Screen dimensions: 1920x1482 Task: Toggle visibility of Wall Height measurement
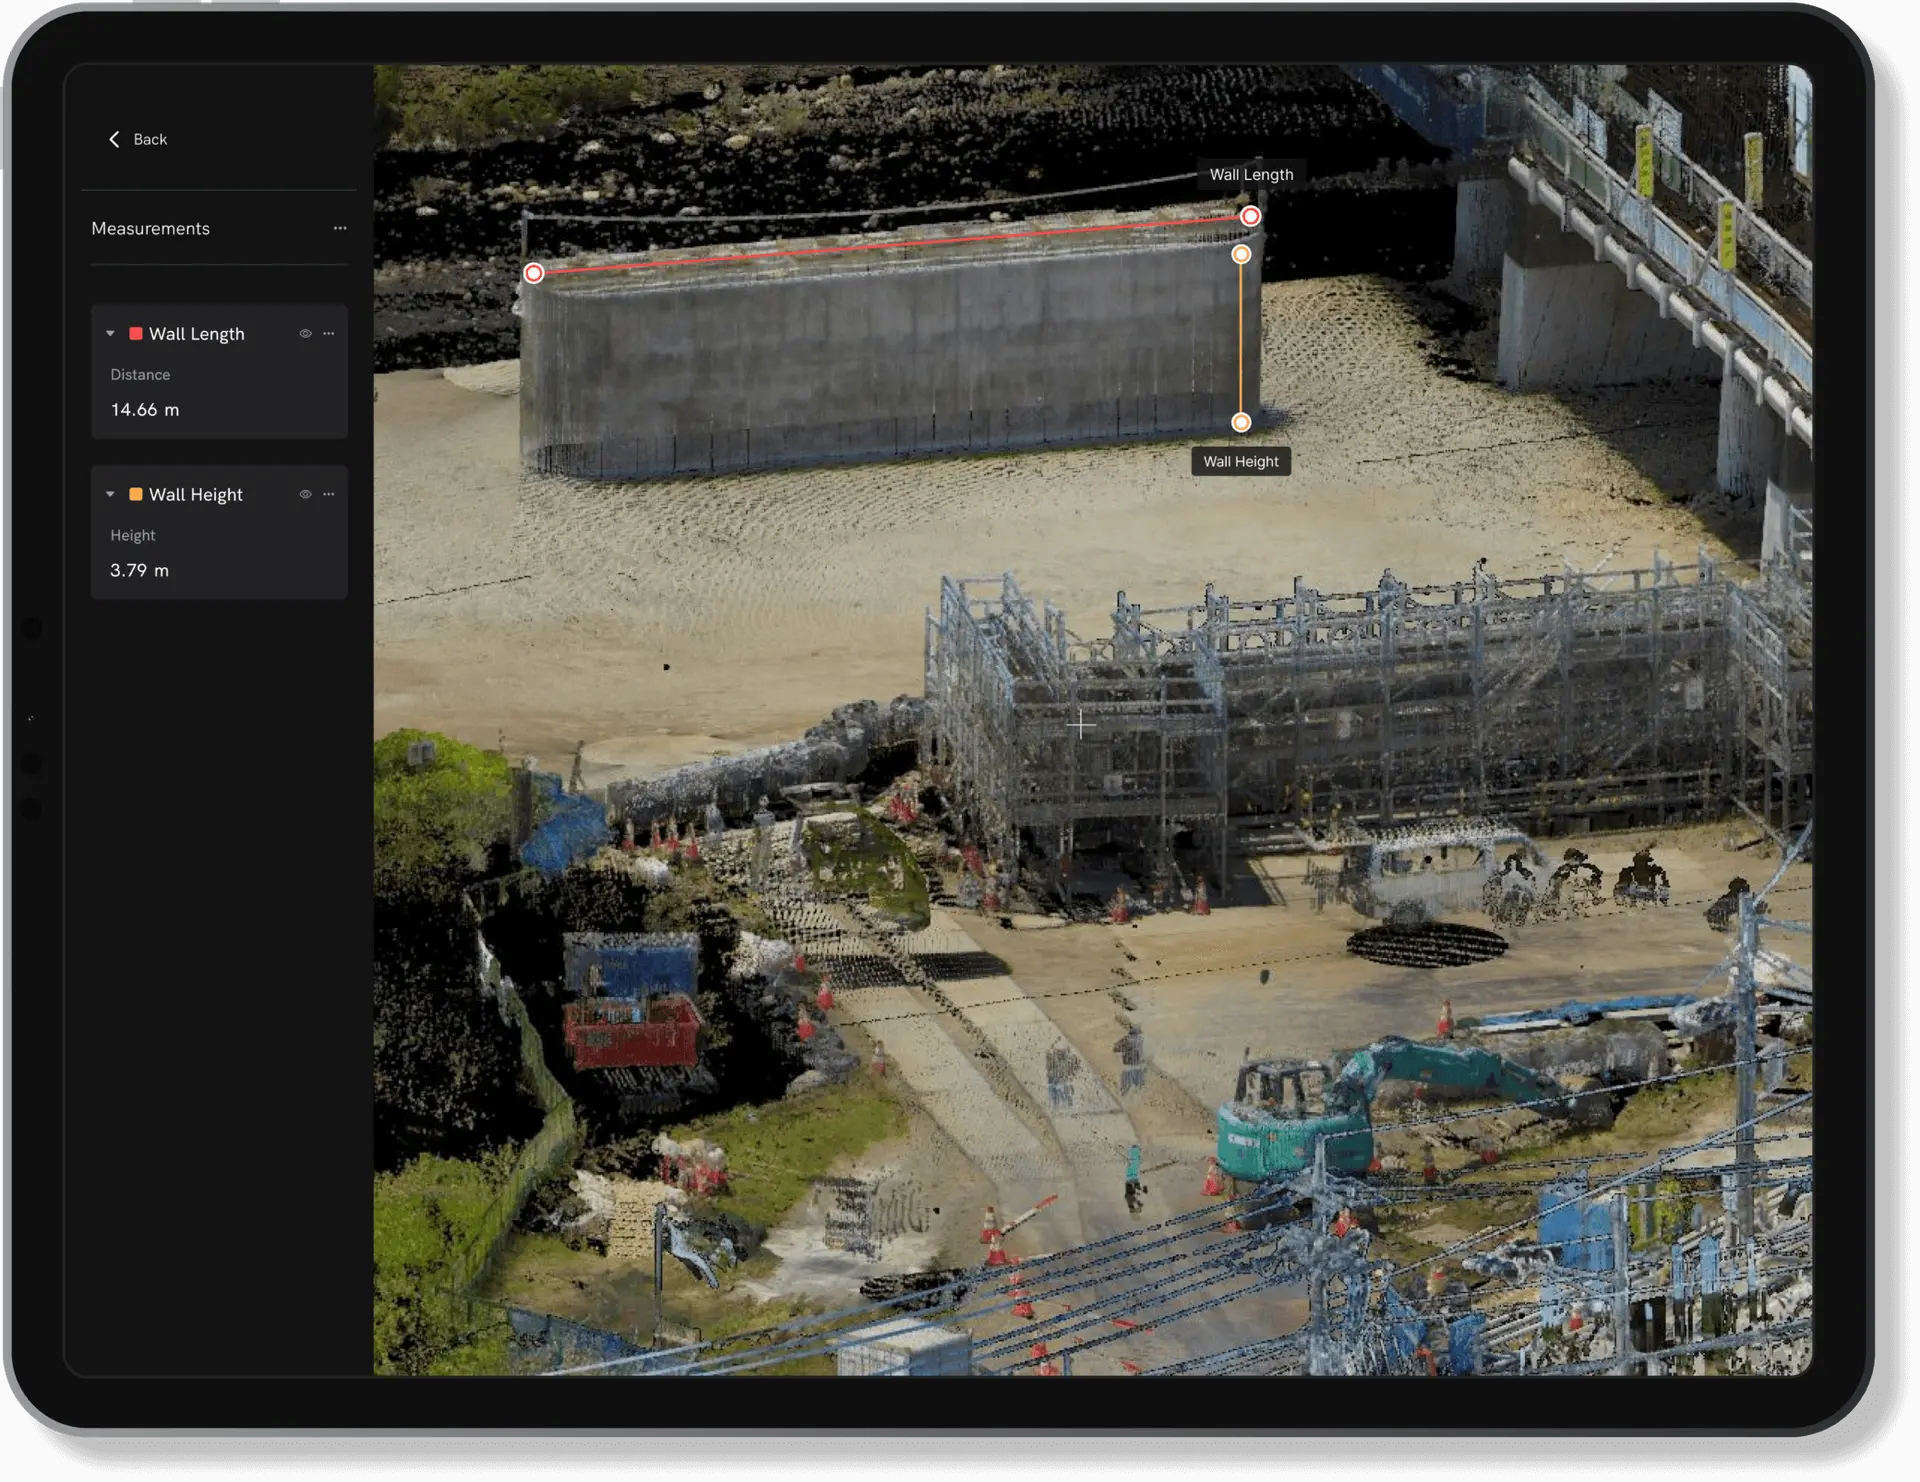tap(306, 495)
